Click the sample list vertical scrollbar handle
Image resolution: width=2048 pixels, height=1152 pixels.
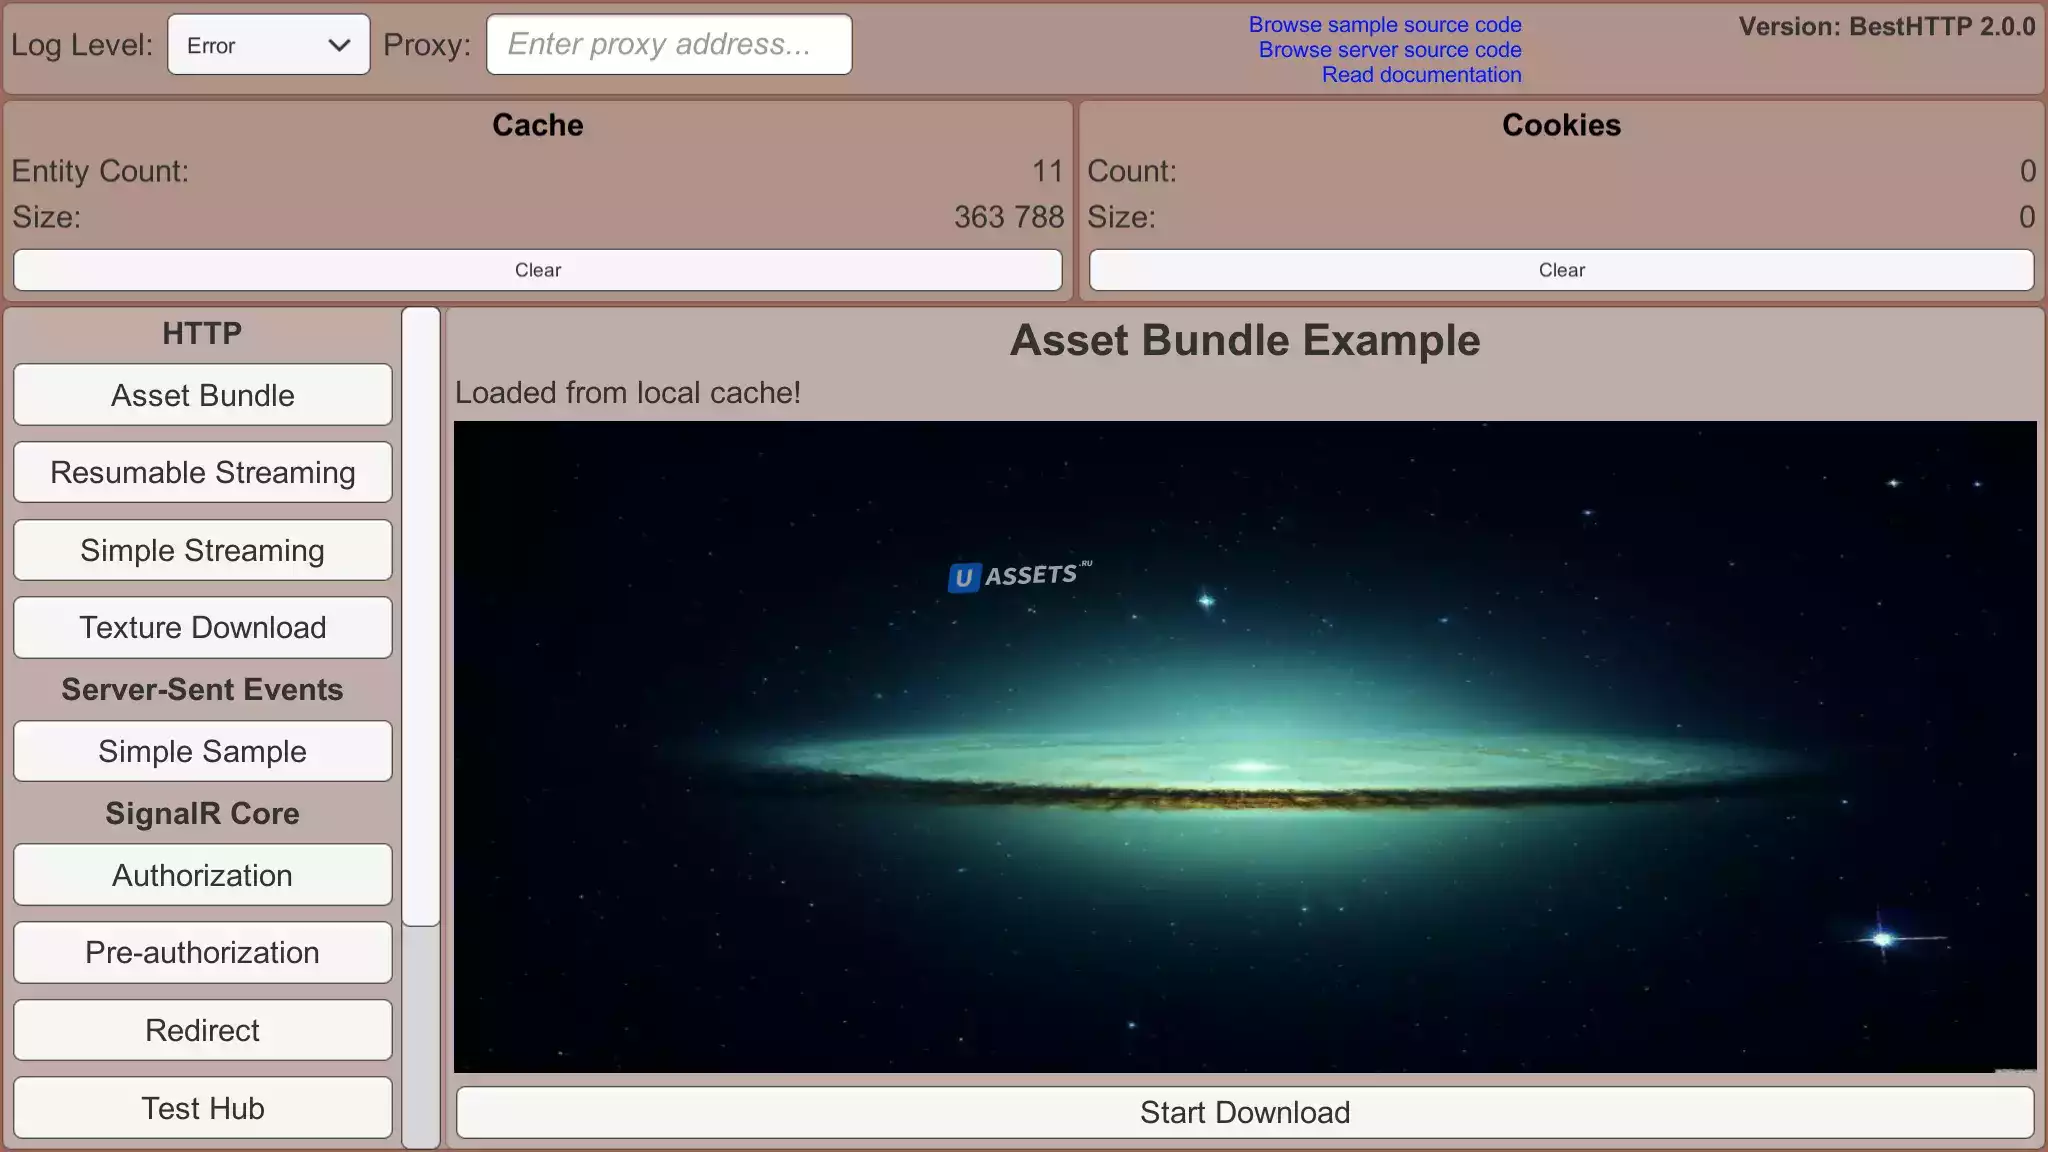coord(421,616)
